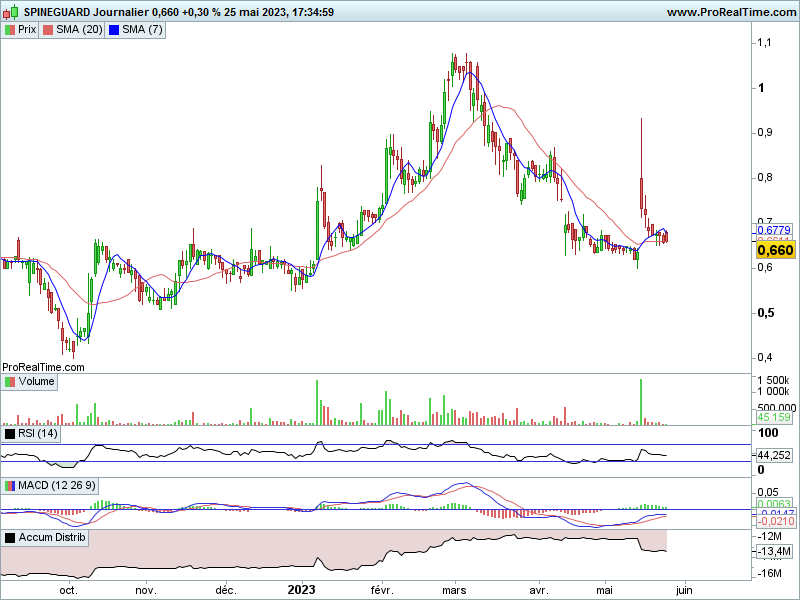Open the SMA (20) indicator label
The height and width of the screenshot is (600, 800).
79,30
